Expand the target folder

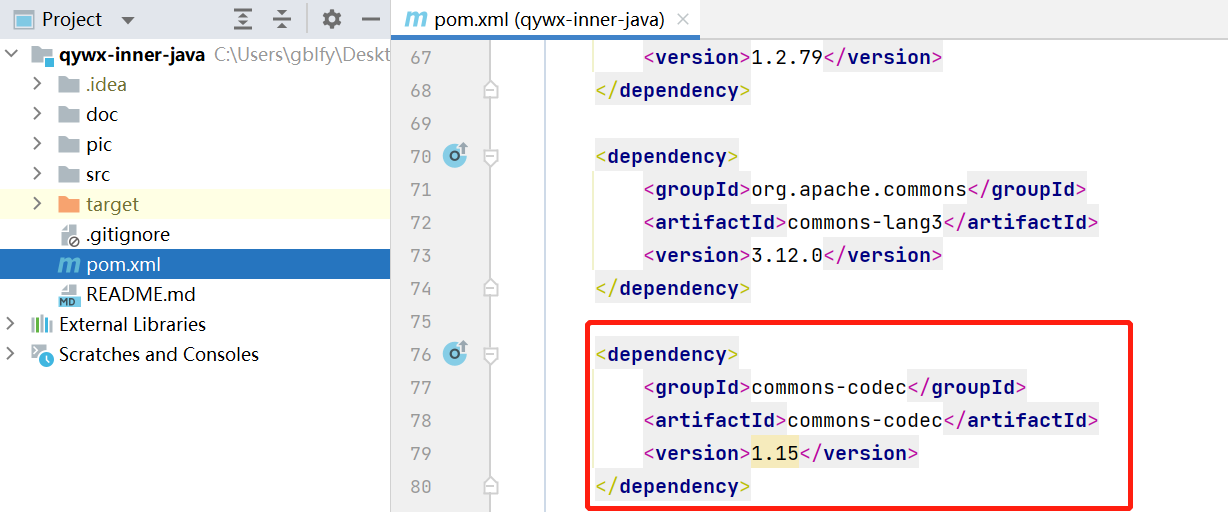38,204
